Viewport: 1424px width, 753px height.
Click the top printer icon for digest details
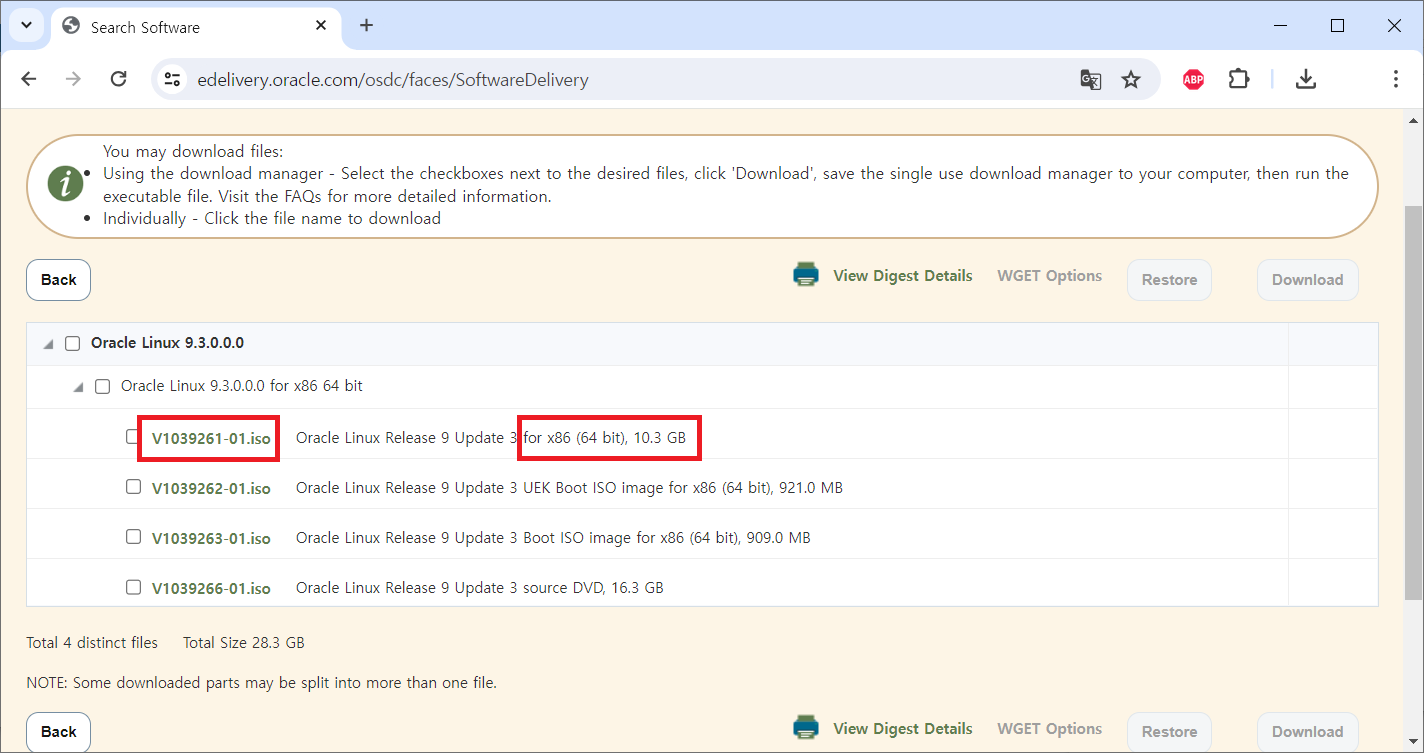[806, 275]
